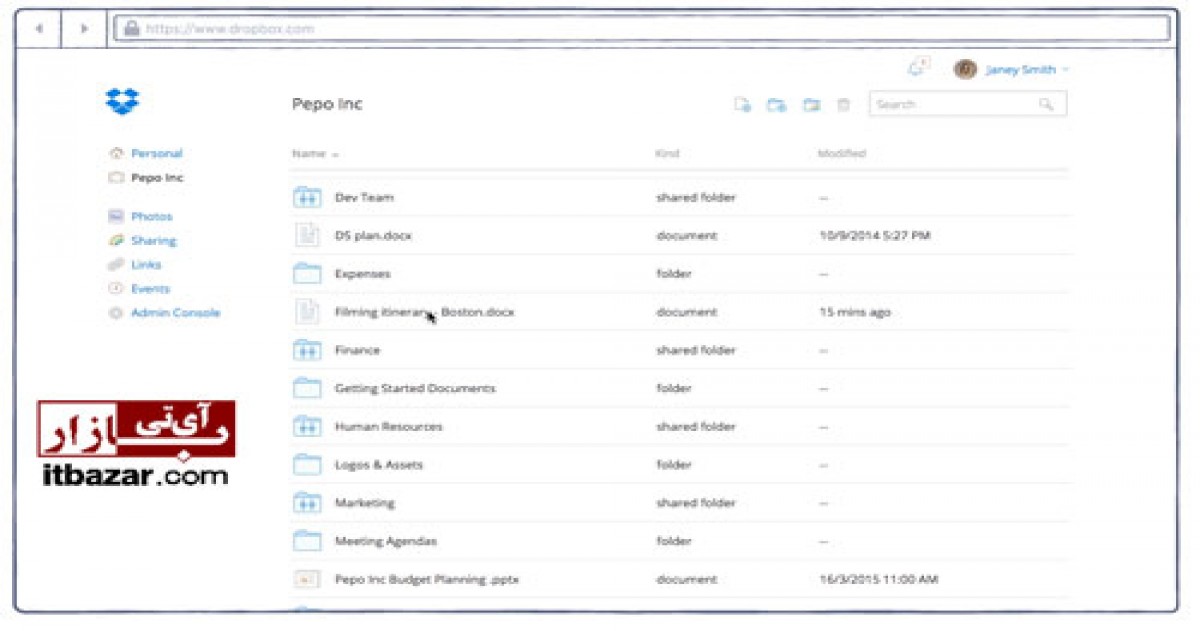Click the Expenses folder icon

point(306,273)
